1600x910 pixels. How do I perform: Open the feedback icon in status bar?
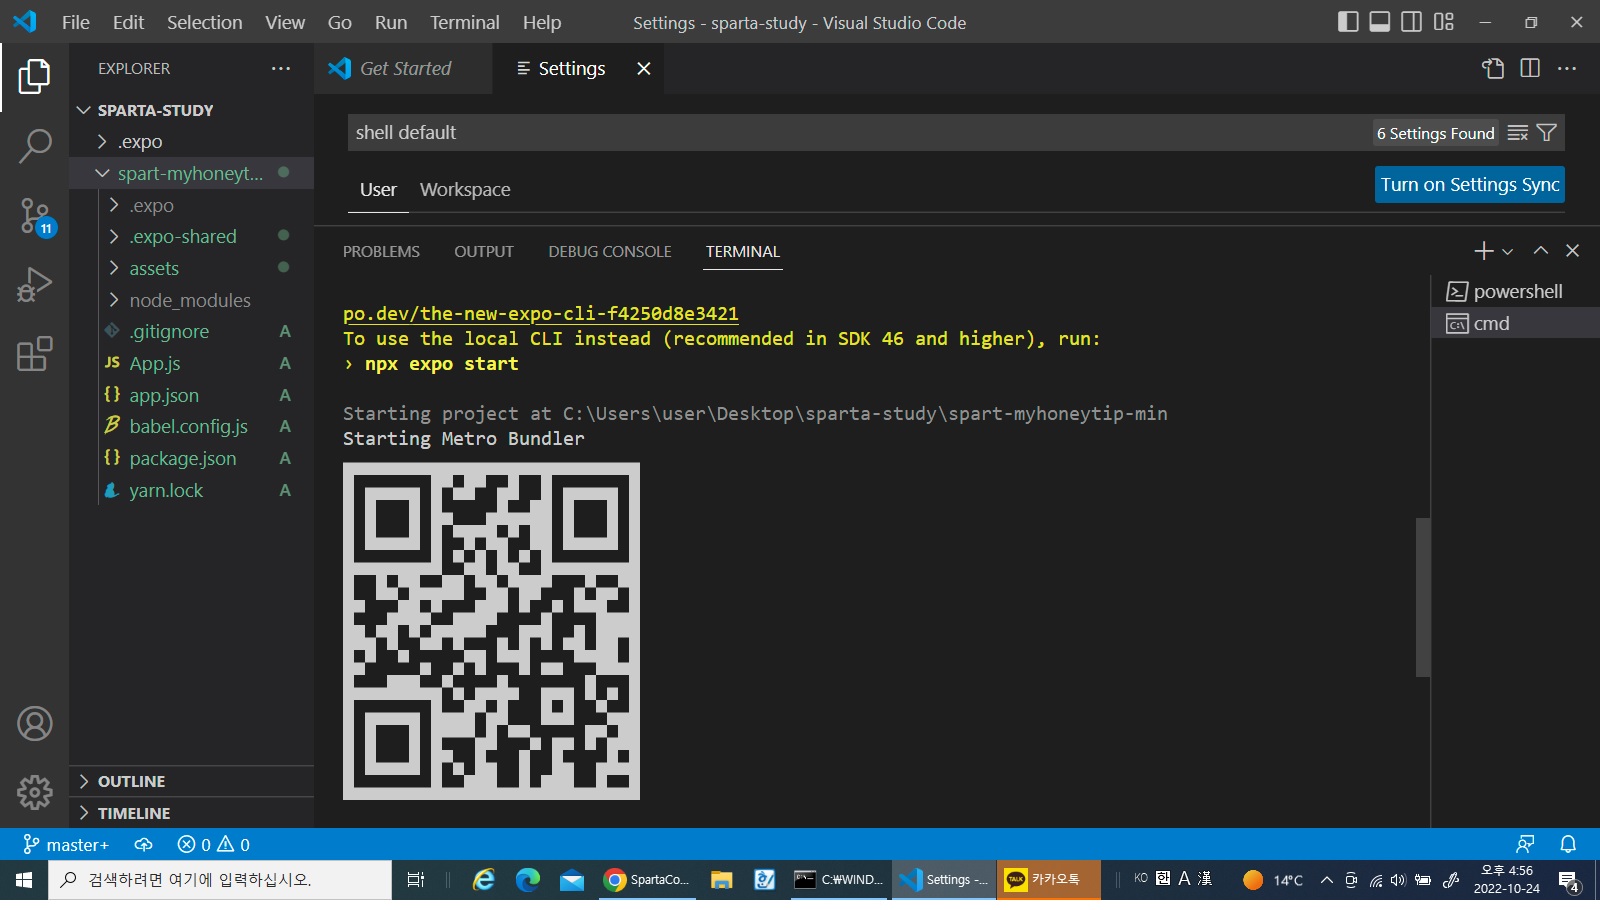[1525, 845]
